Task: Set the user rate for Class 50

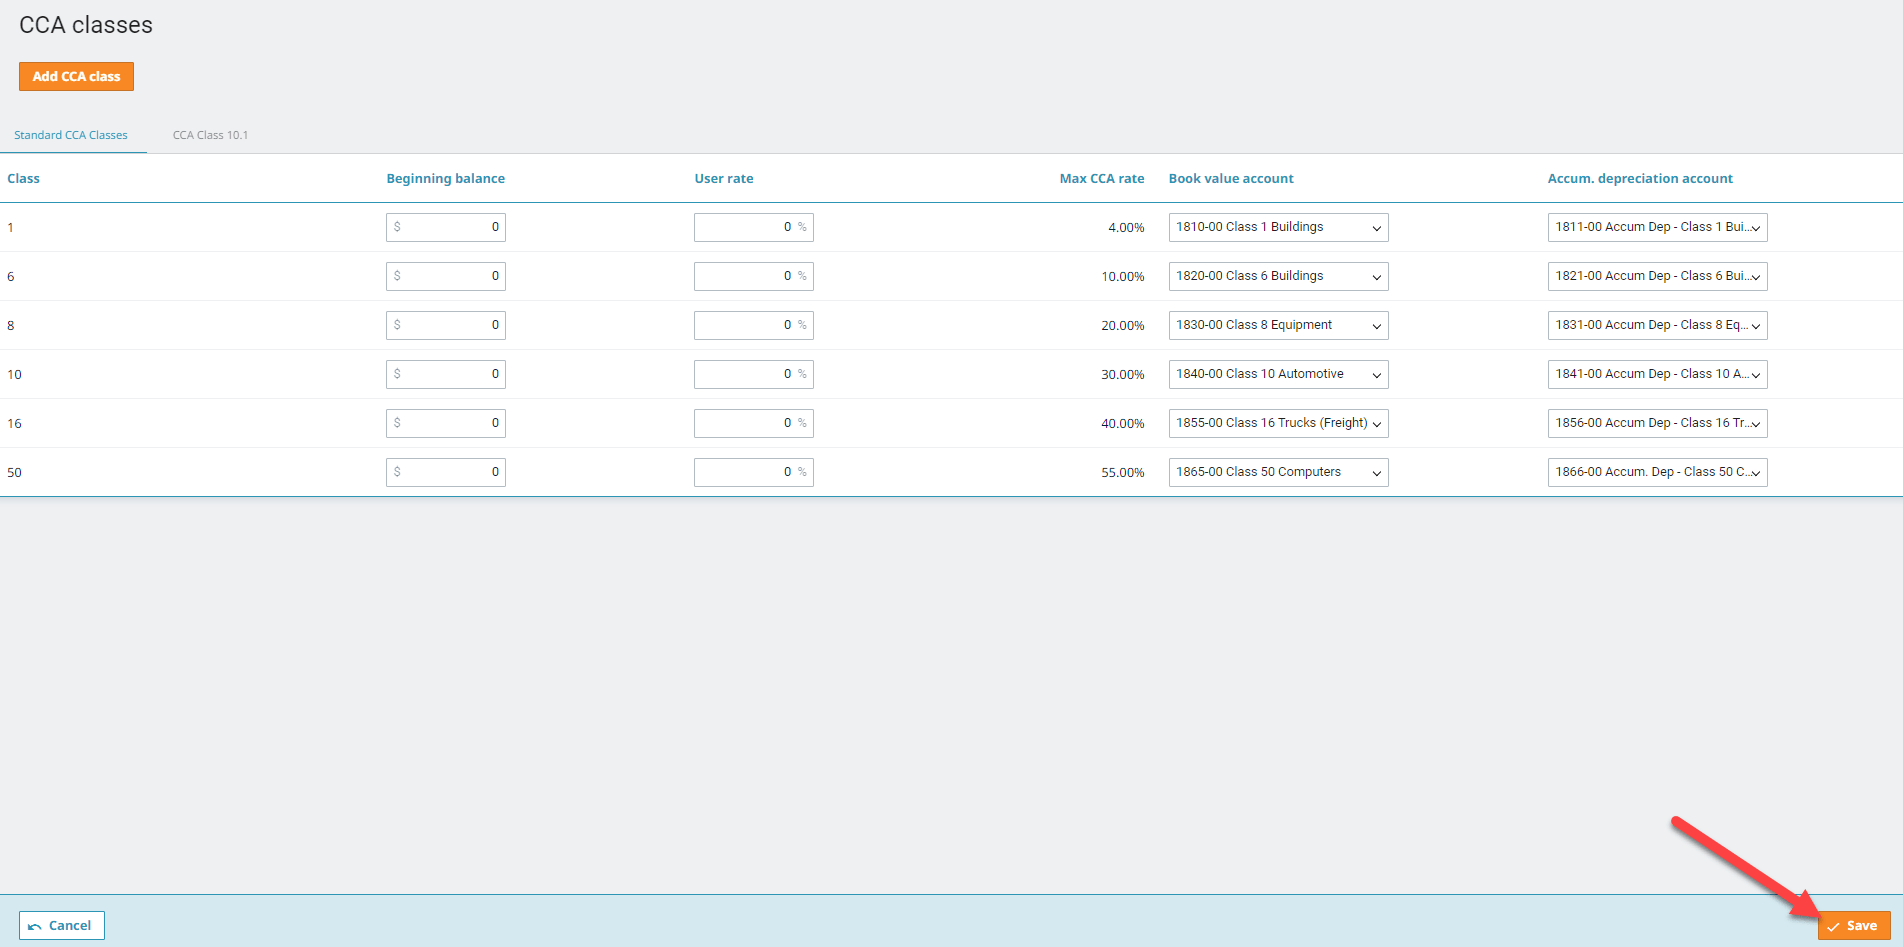Action: click(x=754, y=472)
